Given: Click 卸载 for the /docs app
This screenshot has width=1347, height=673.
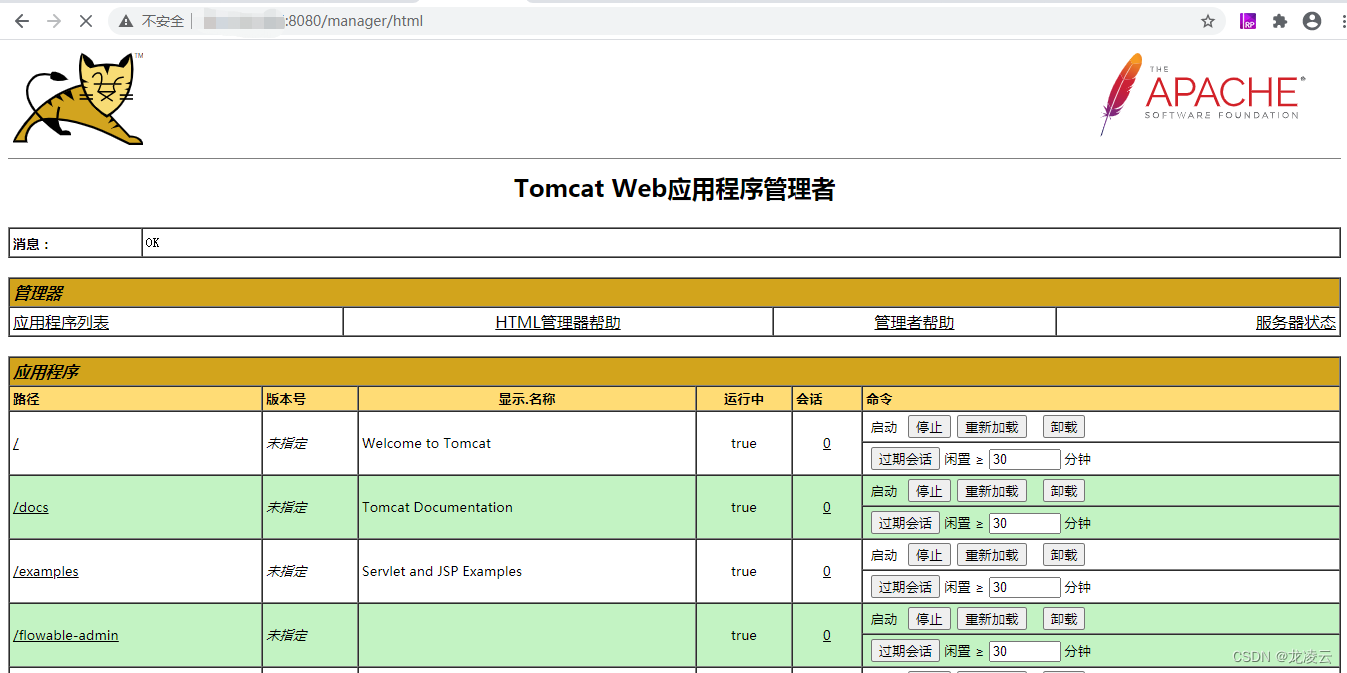Looking at the screenshot, I should click(x=1064, y=491).
